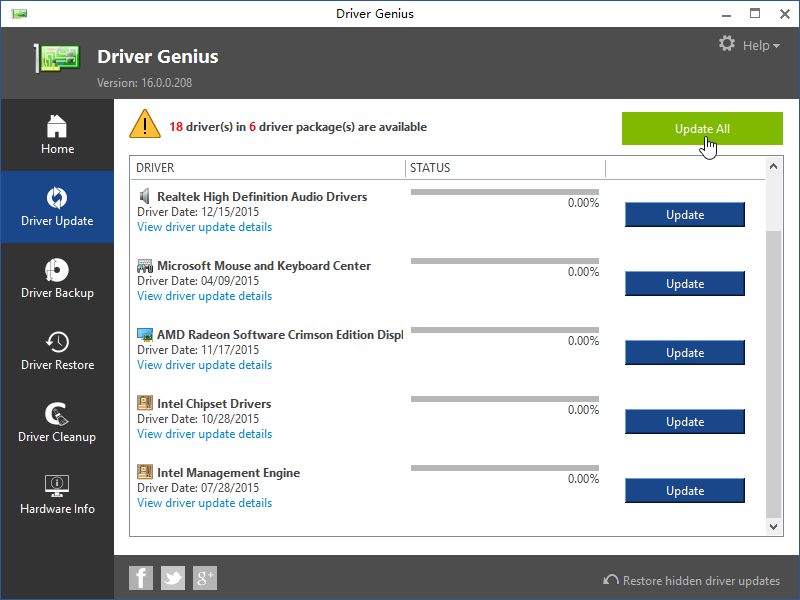Click the Facebook share icon
Viewport: 800px width, 600px height.
tap(140, 578)
